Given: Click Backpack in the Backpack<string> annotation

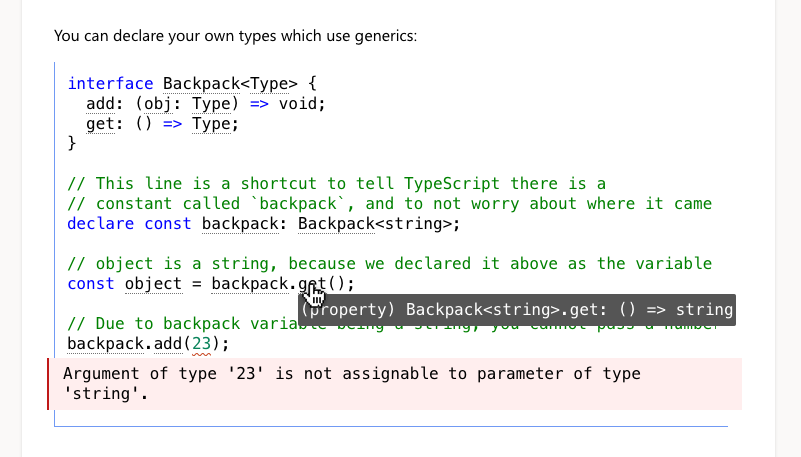Looking at the screenshot, I should 336,224.
